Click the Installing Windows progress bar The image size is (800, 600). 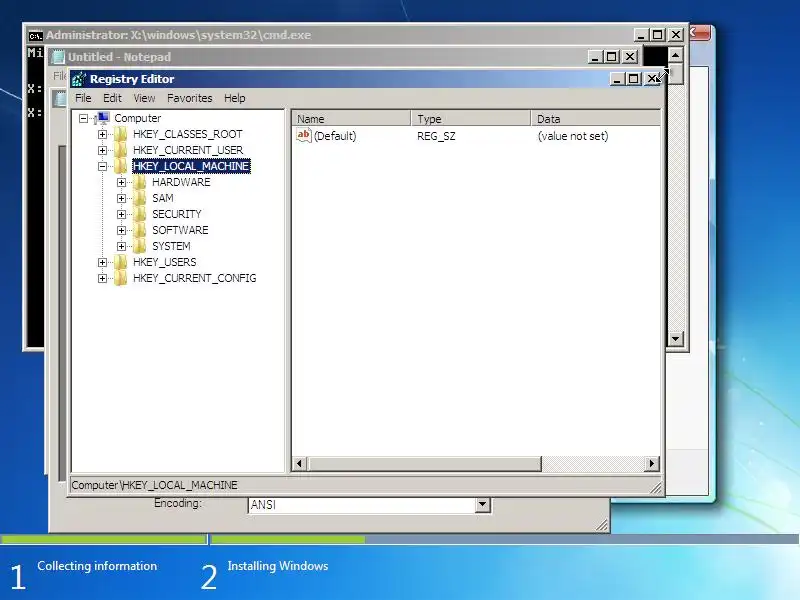click(x=504, y=539)
